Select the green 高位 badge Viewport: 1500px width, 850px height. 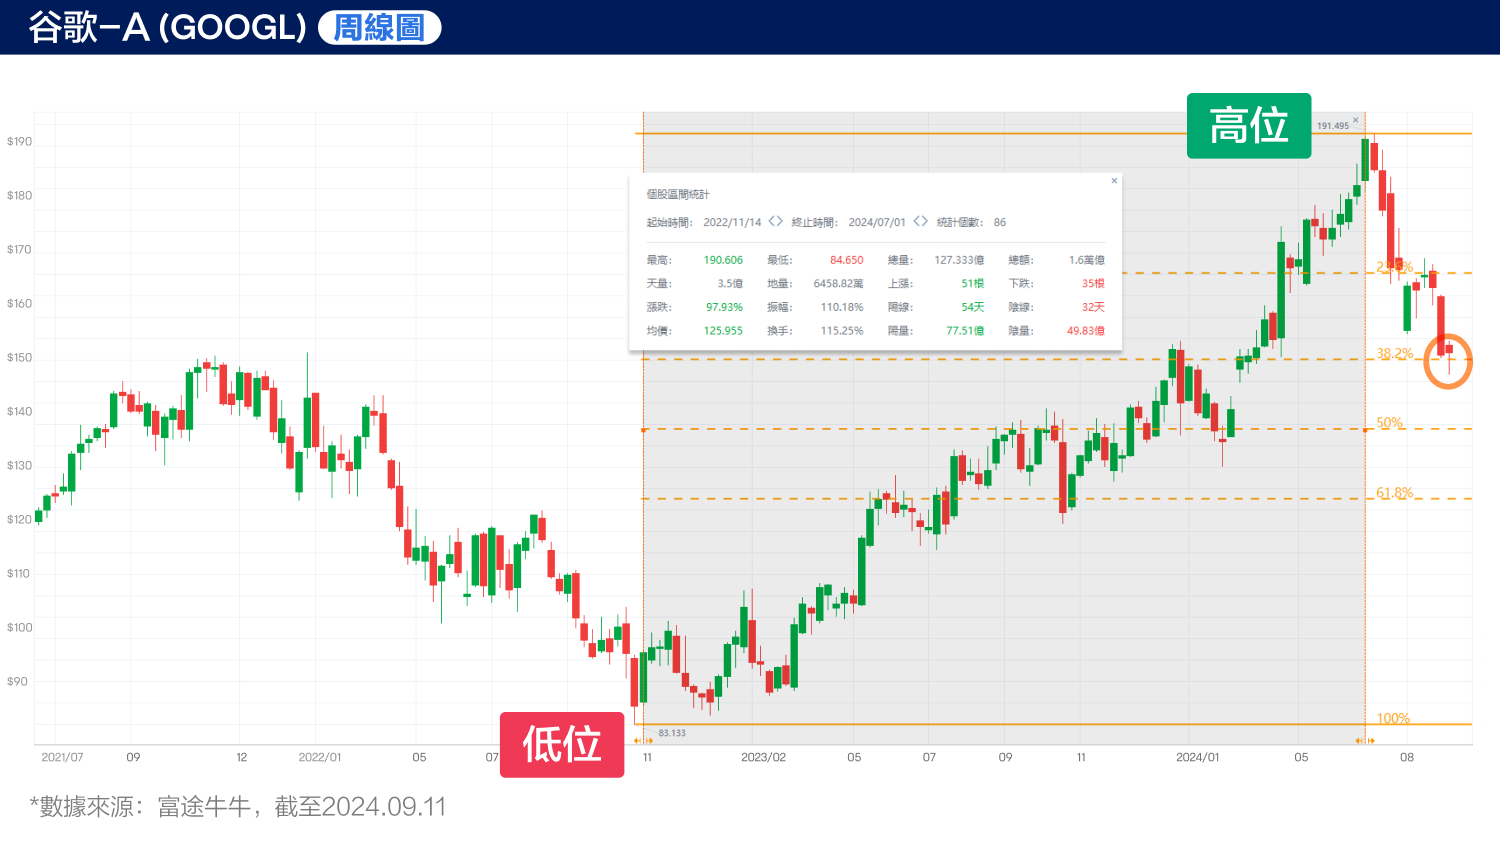pos(1249,126)
